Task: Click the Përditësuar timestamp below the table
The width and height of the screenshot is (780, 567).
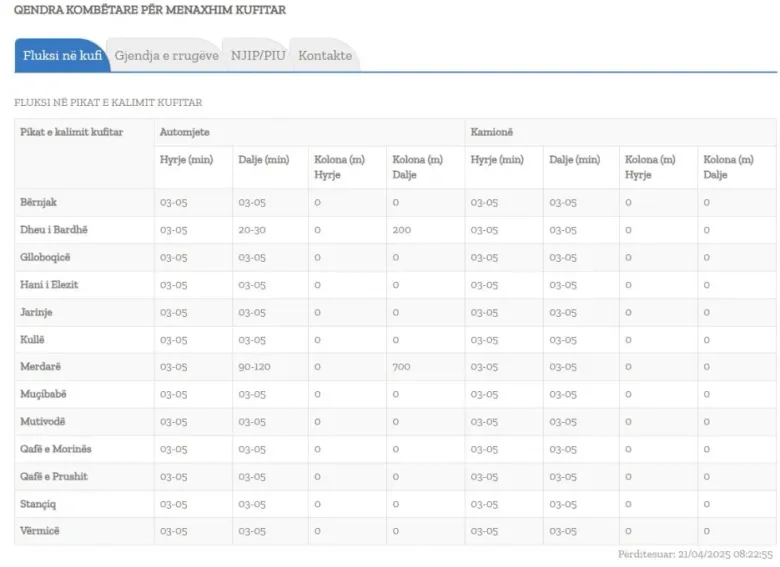Action: 695,553
